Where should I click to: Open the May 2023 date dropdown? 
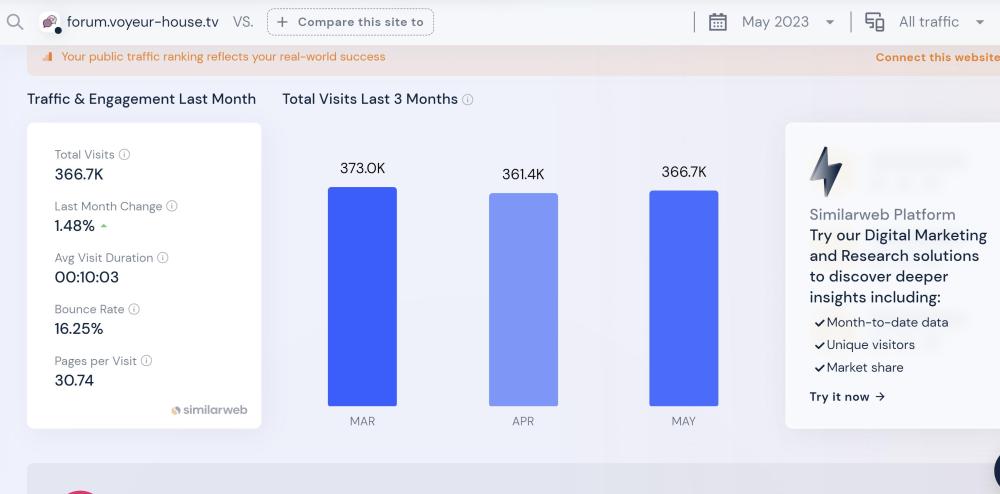786,22
